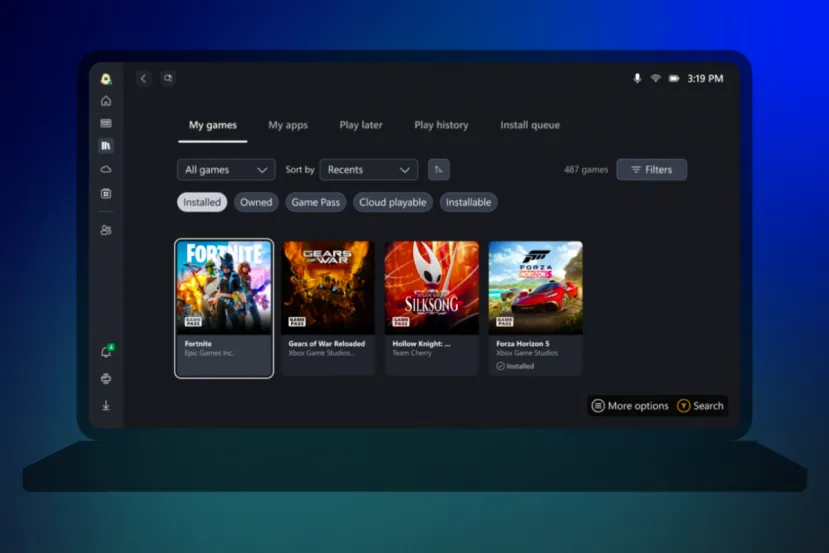Switch to the My apps tab

click(288, 125)
